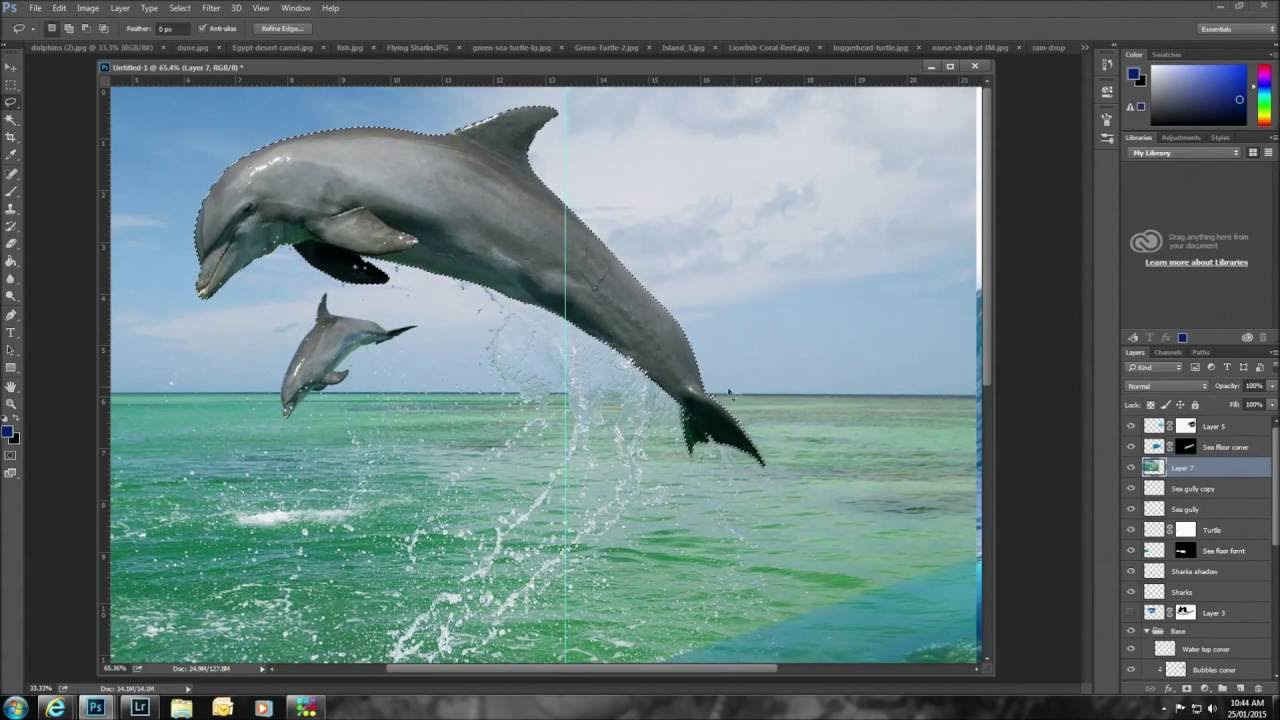Click Internet Explorer in the taskbar

(x=55, y=707)
